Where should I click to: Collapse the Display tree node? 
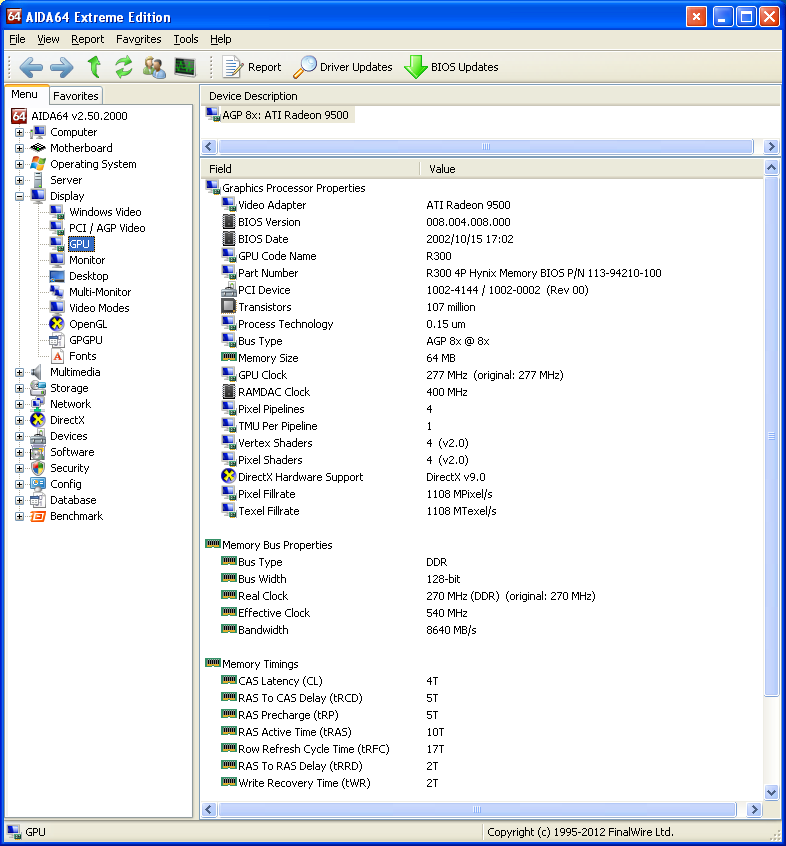click(19, 196)
